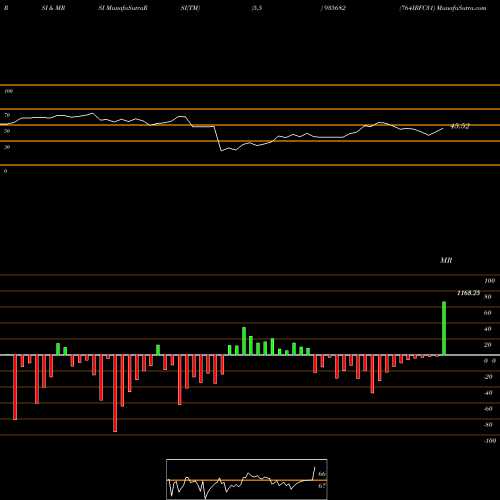Click the -100 label on the MR axis
The width and height of the screenshot is (500, 500).
tap(490, 441)
